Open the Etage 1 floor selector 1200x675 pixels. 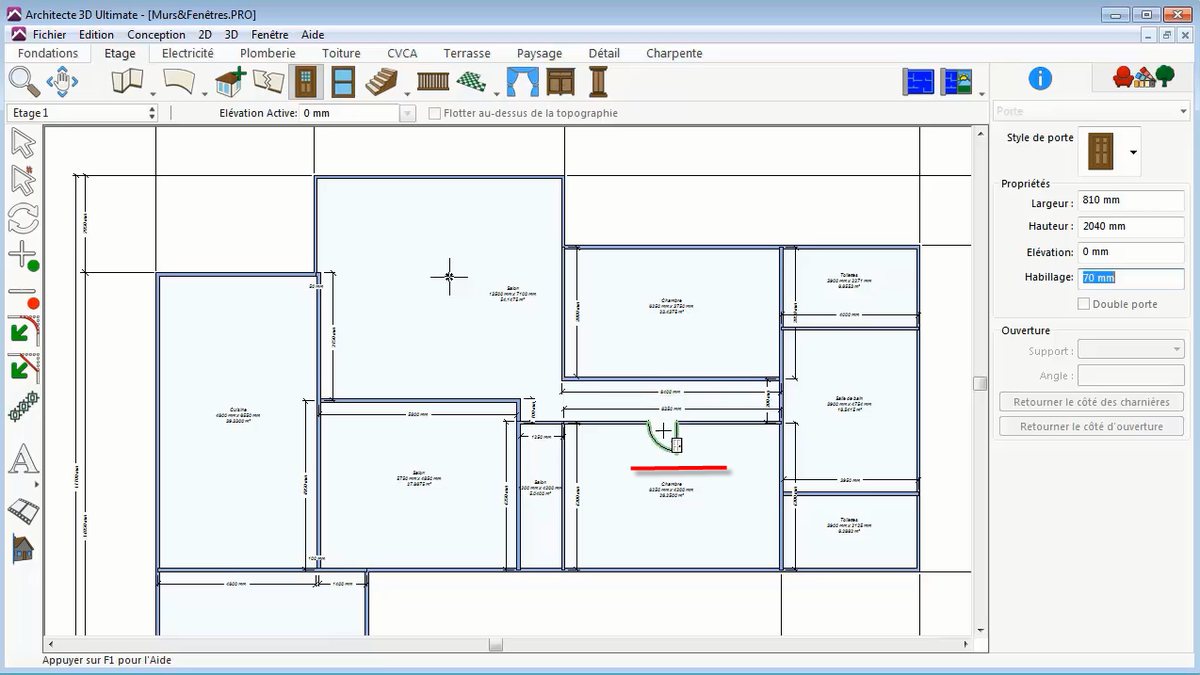(82, 113)
